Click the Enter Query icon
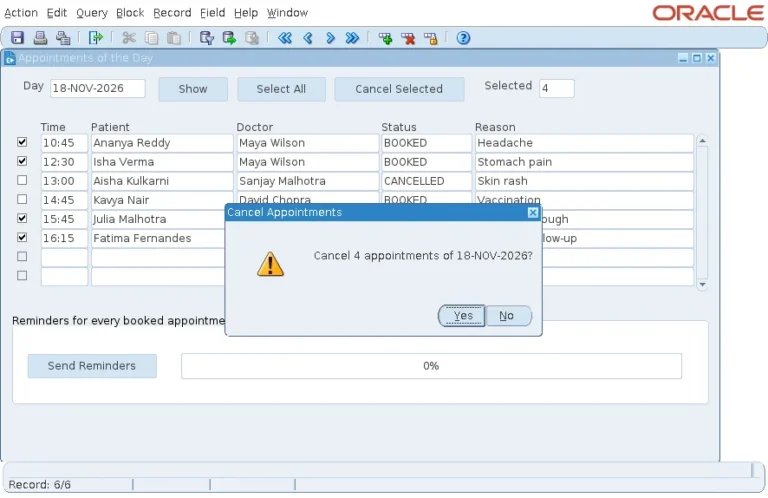 point(207,38)
